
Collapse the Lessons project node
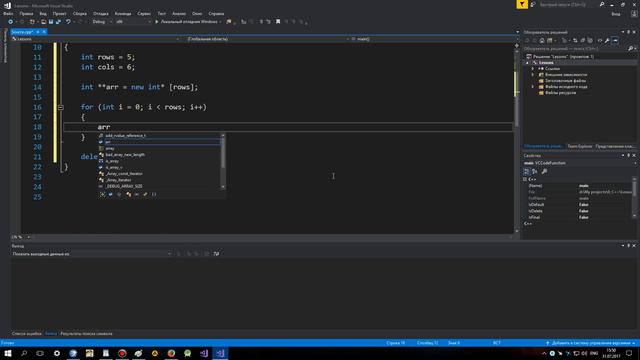tap(527, 63)
